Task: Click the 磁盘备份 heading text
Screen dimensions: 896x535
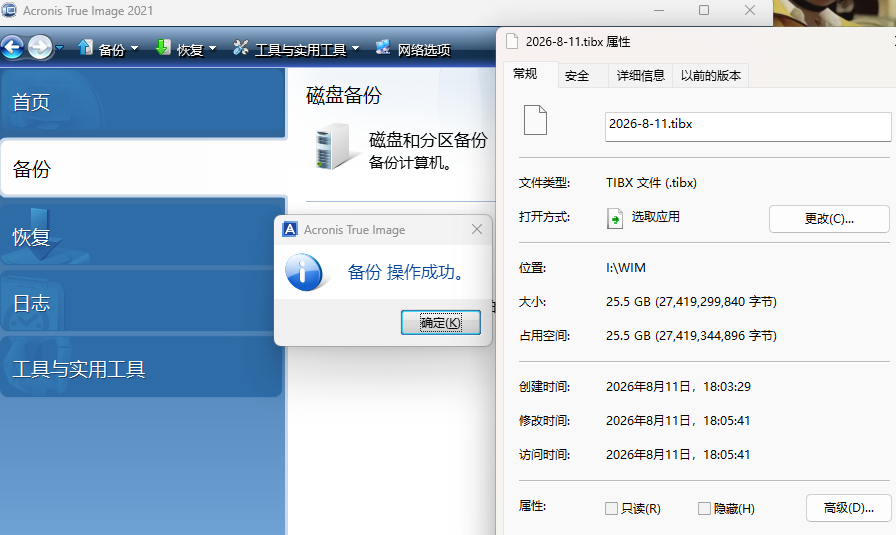Action: pos(344,95)
